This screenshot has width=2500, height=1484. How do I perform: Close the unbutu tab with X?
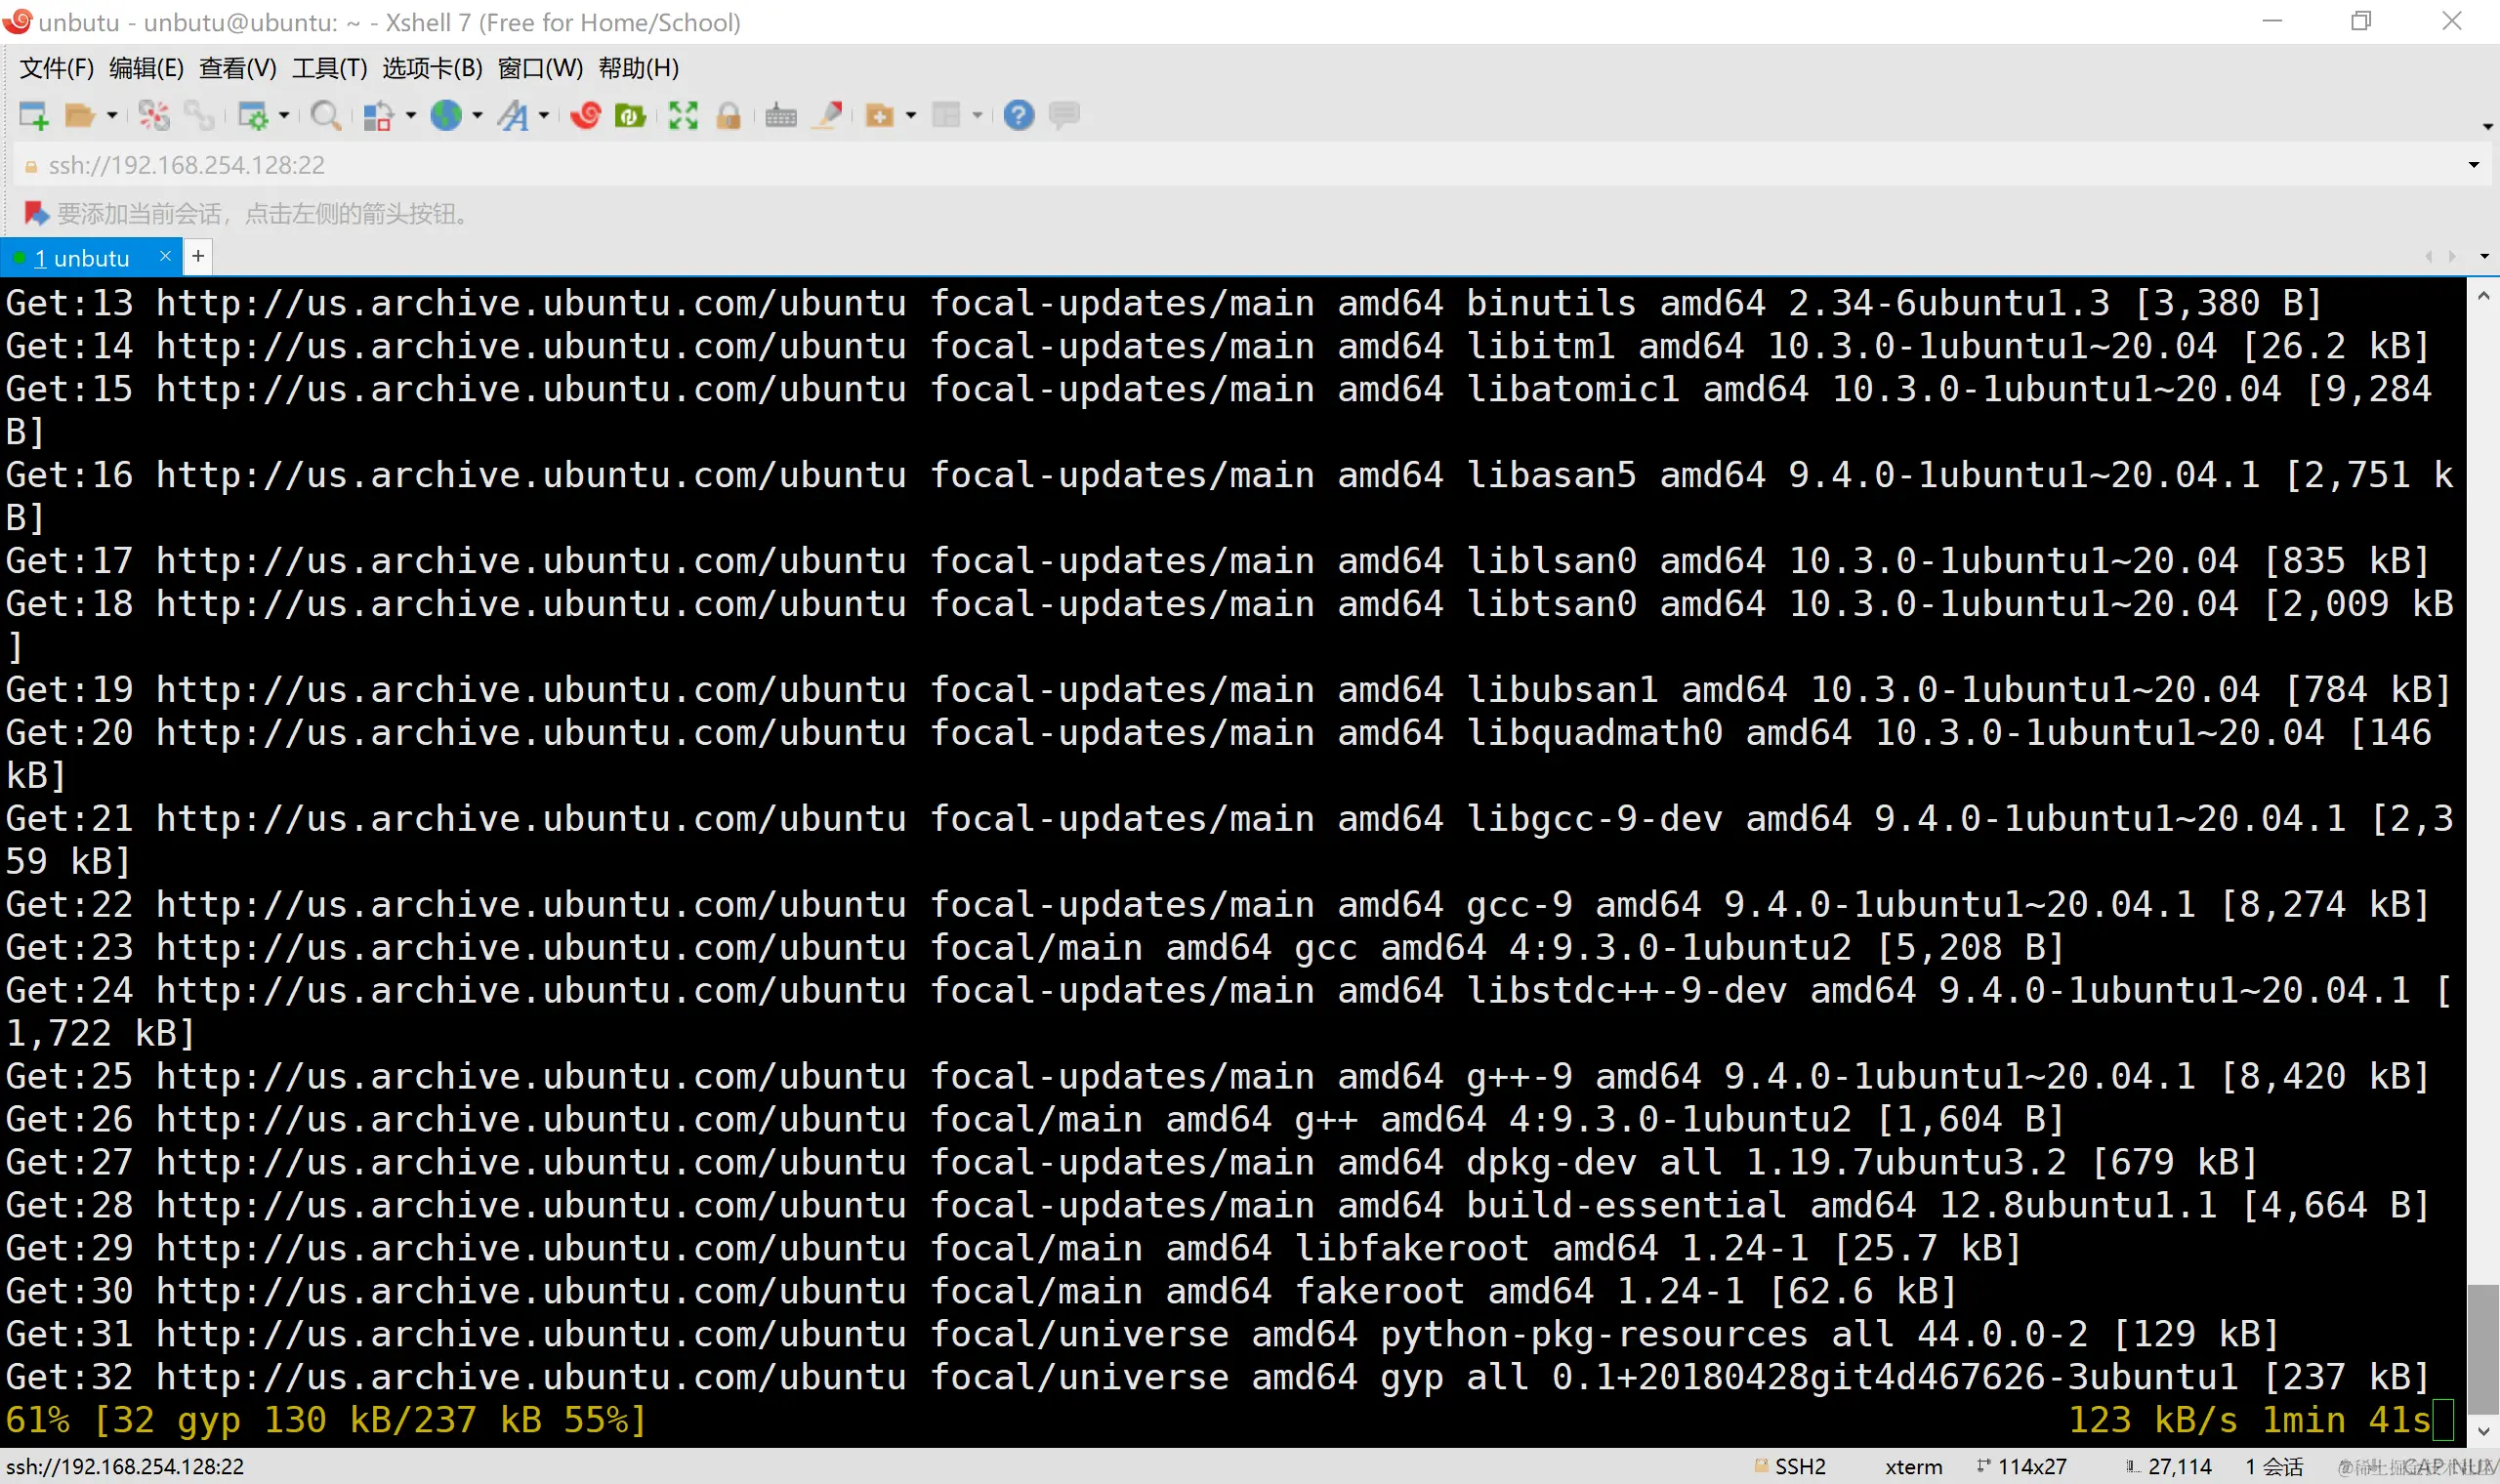pyautogui.click(x=165, y=257)
